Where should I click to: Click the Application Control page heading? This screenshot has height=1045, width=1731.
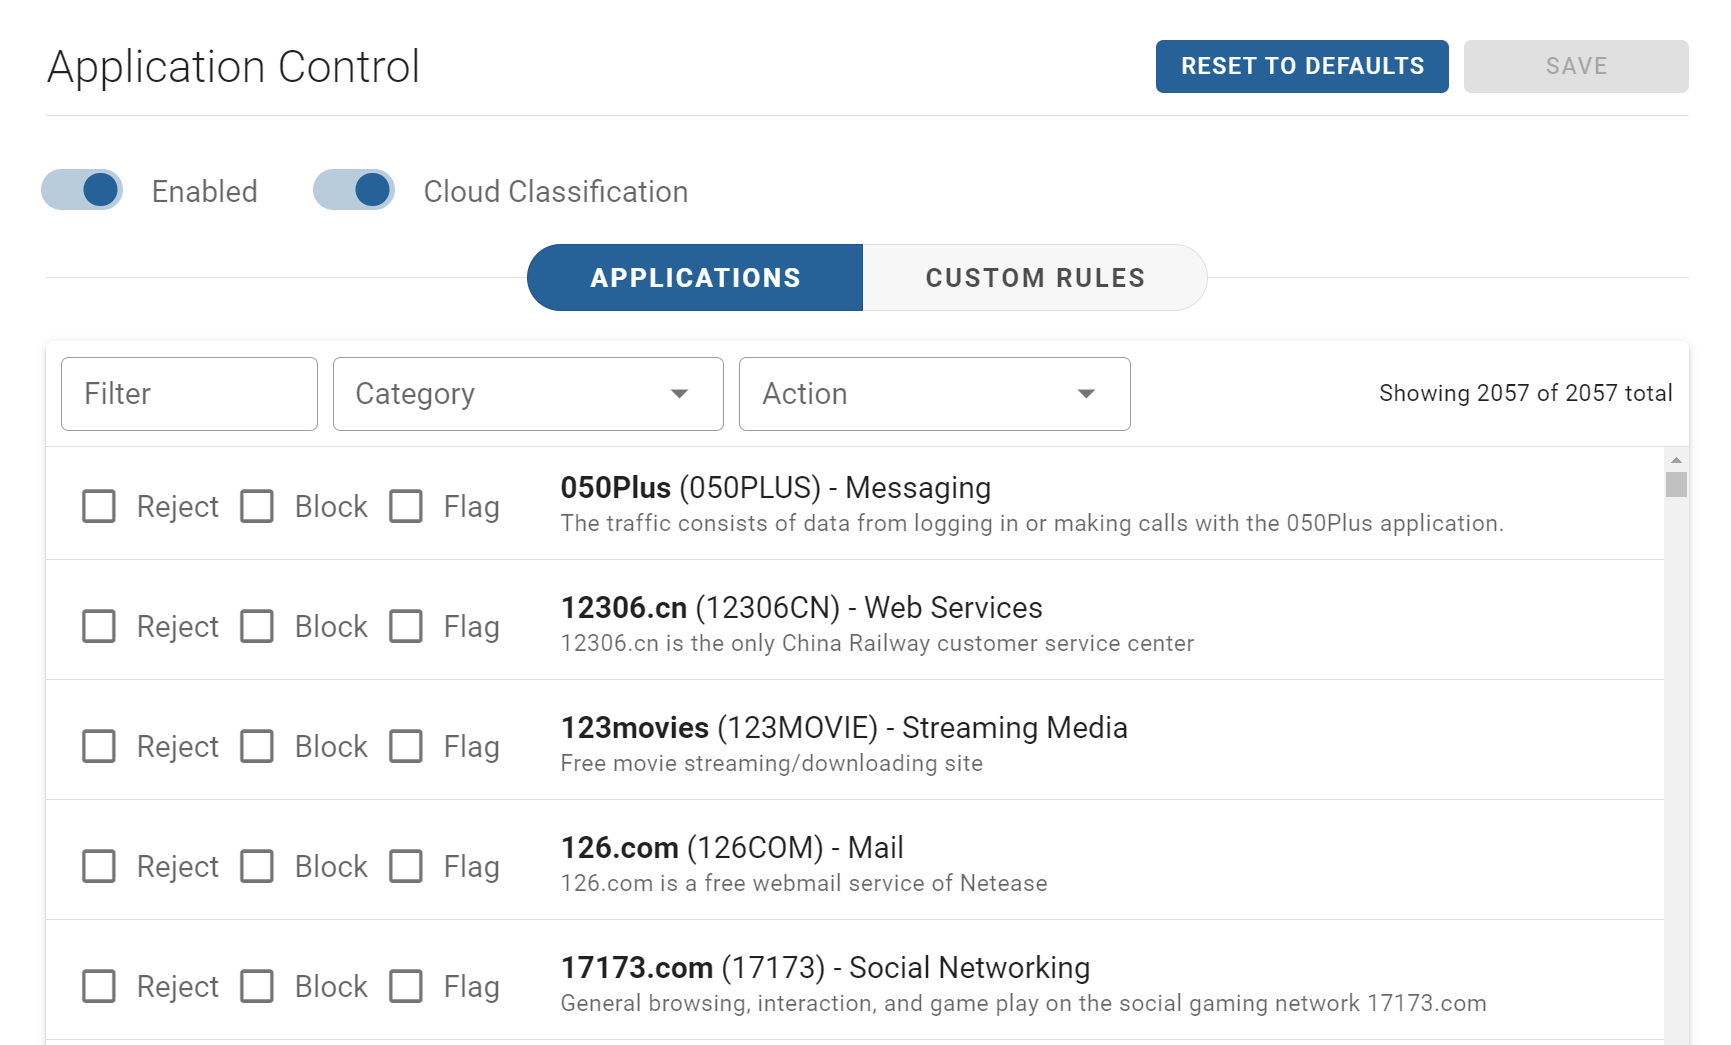coord(233,67)
